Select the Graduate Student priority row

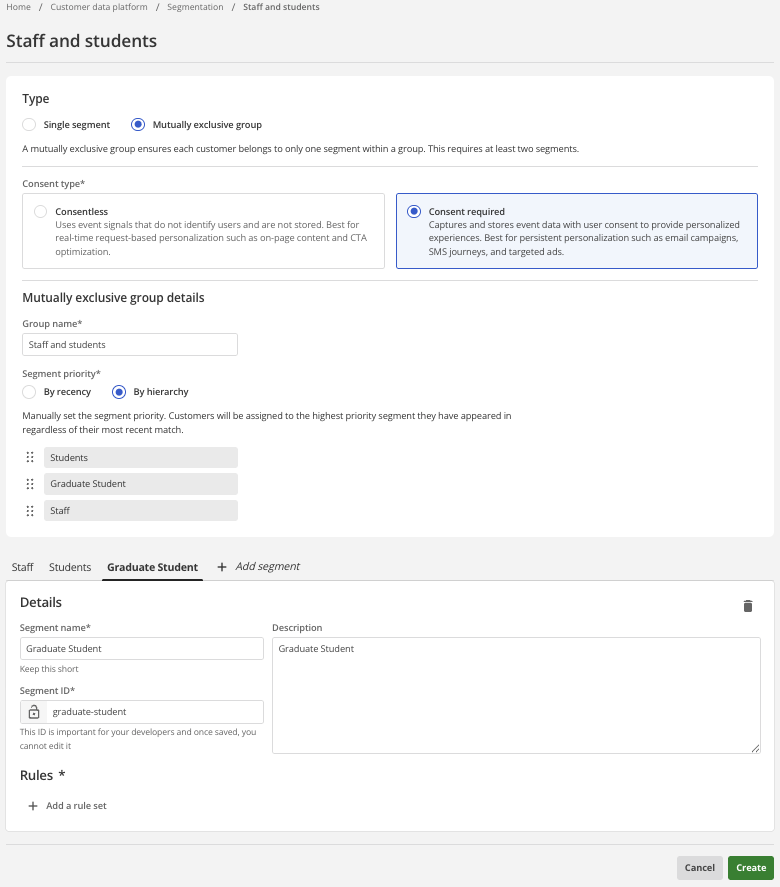click(x=141, y=484)
